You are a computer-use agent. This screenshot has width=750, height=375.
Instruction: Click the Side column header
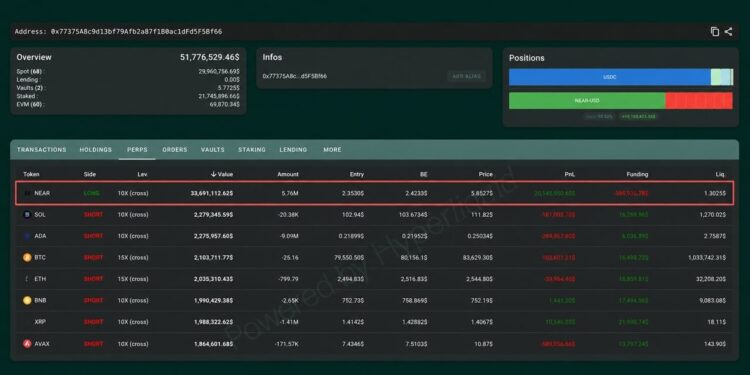[89, 175]
